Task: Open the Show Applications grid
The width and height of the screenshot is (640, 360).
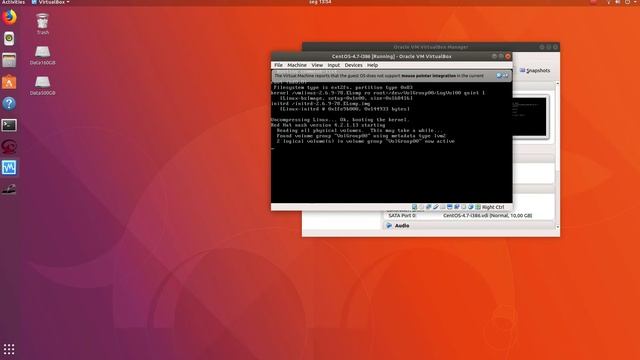Action: 9,349
